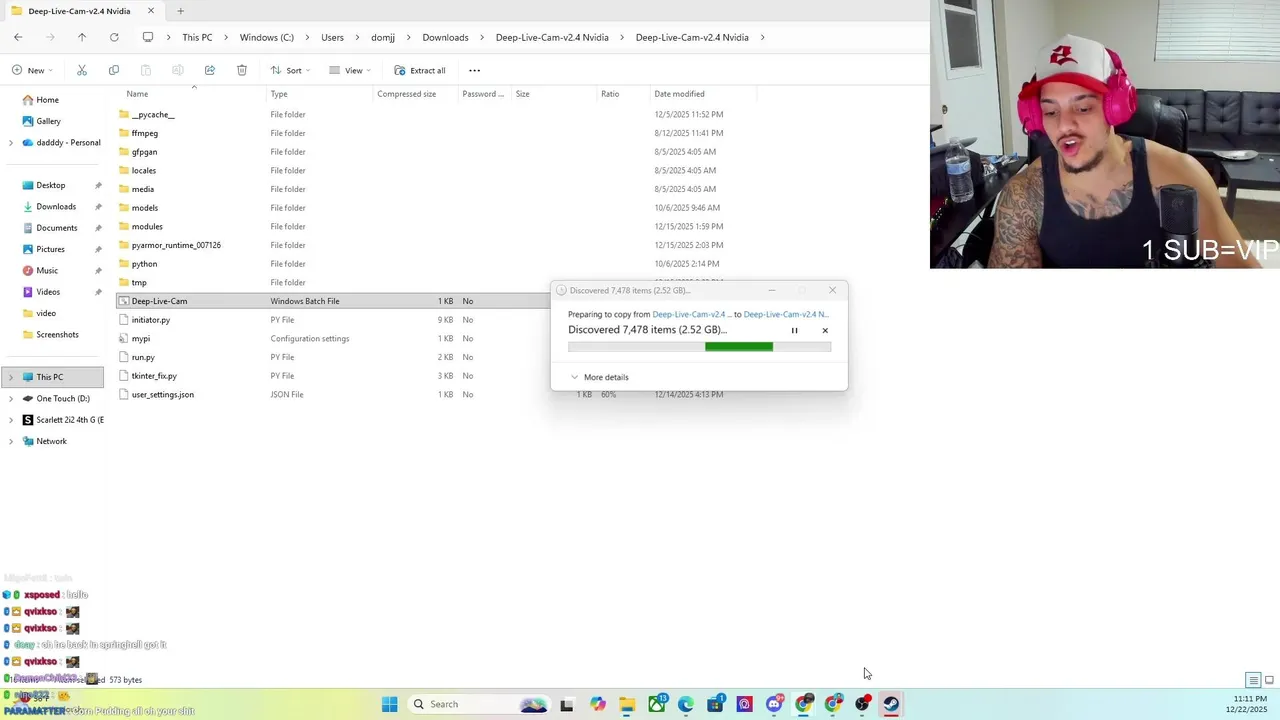The width and height of the screenshot is (1280, 720).
Task: Add a new File Explorer tab
Action: (181, 11)
